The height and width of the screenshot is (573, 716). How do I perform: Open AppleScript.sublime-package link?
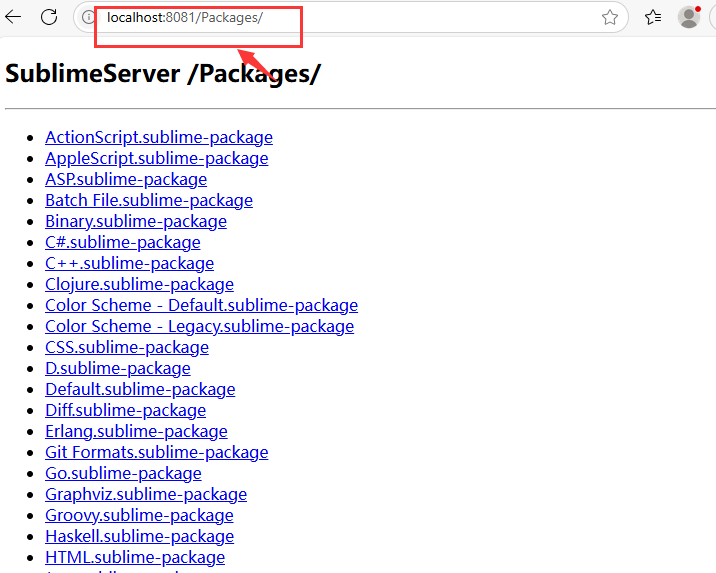point(157,158)
